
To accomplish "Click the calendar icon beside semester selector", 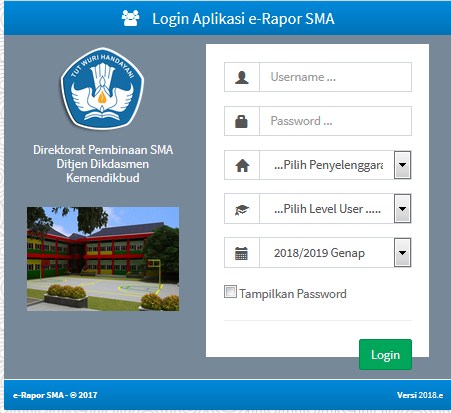I will (x=241, y=253).
